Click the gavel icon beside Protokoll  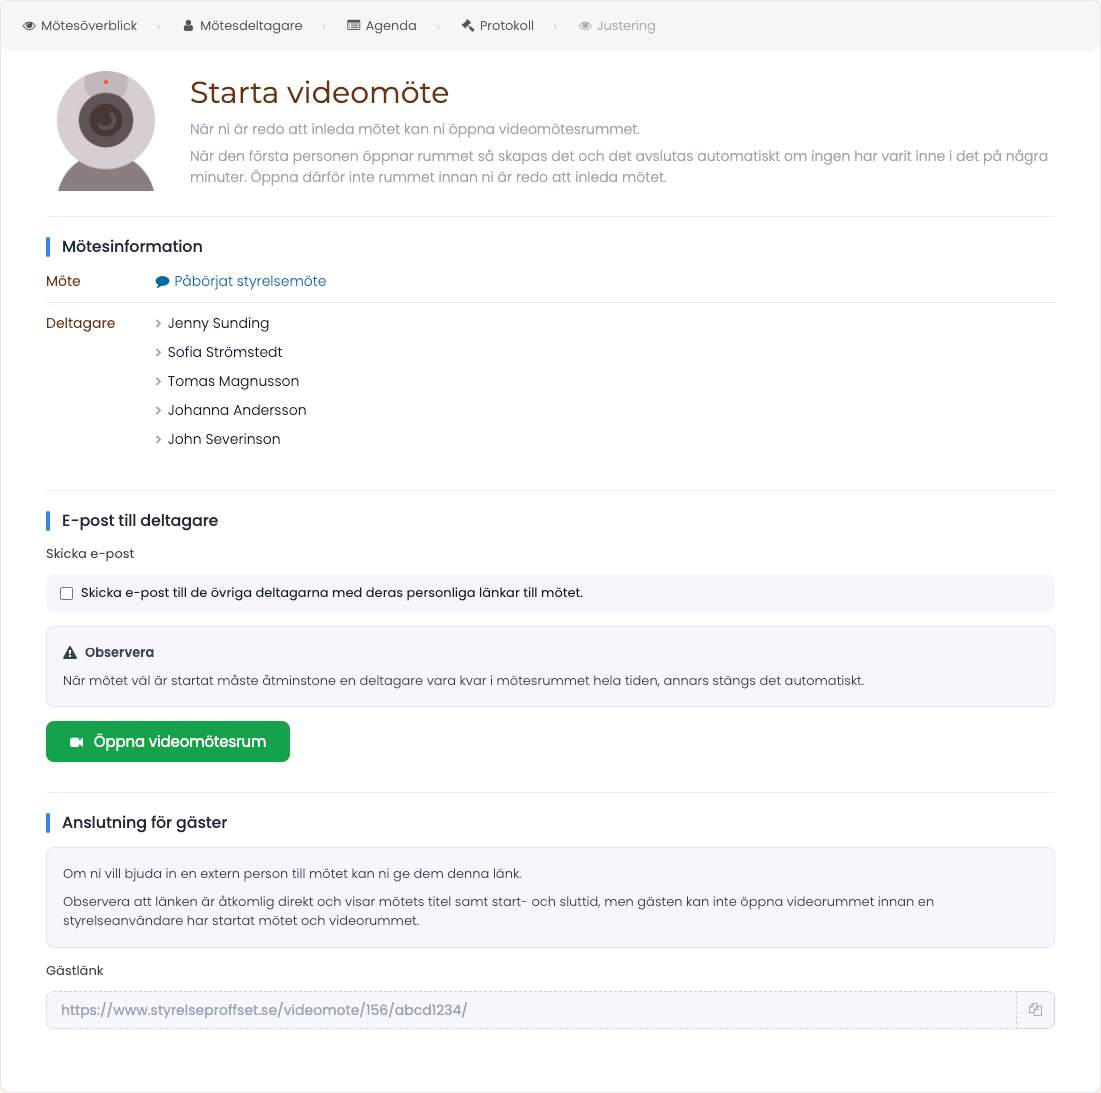click(x=468, y=26)
